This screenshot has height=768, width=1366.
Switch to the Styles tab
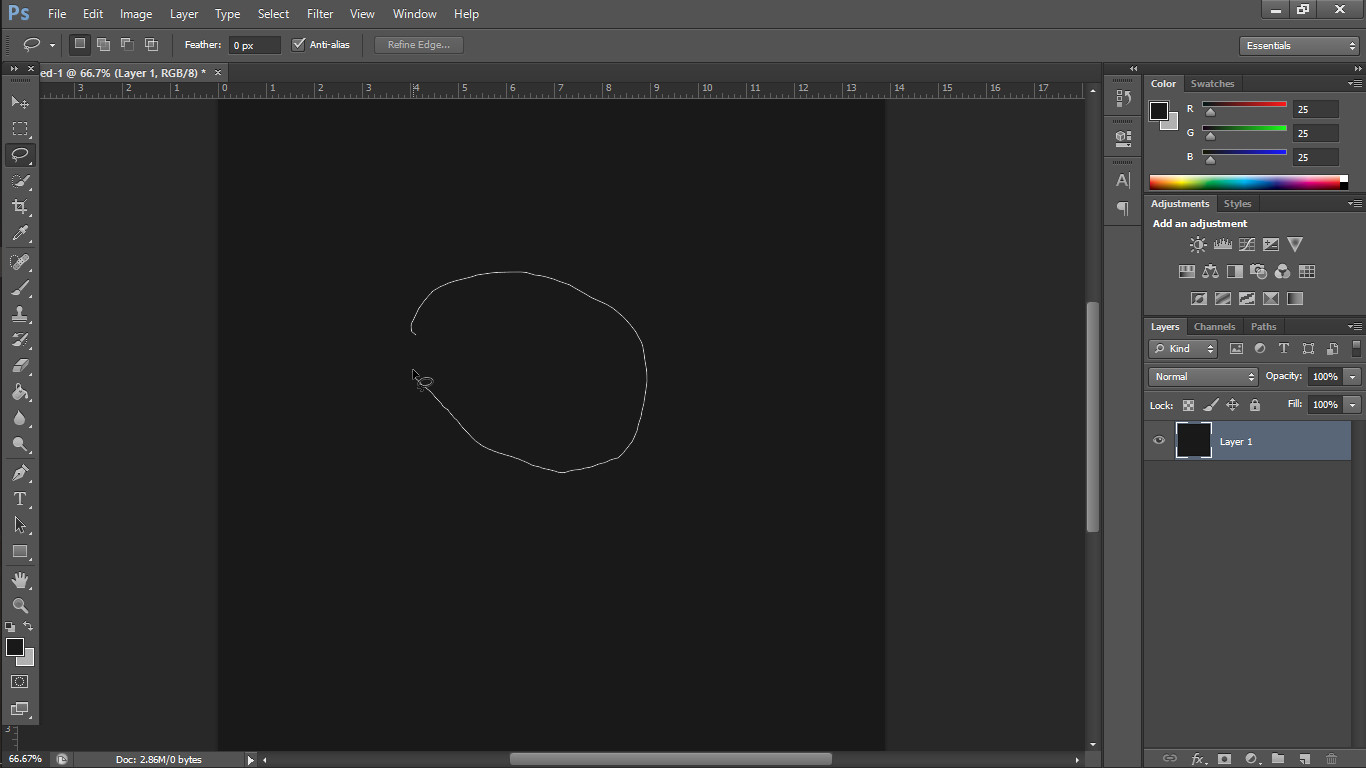1237,204
